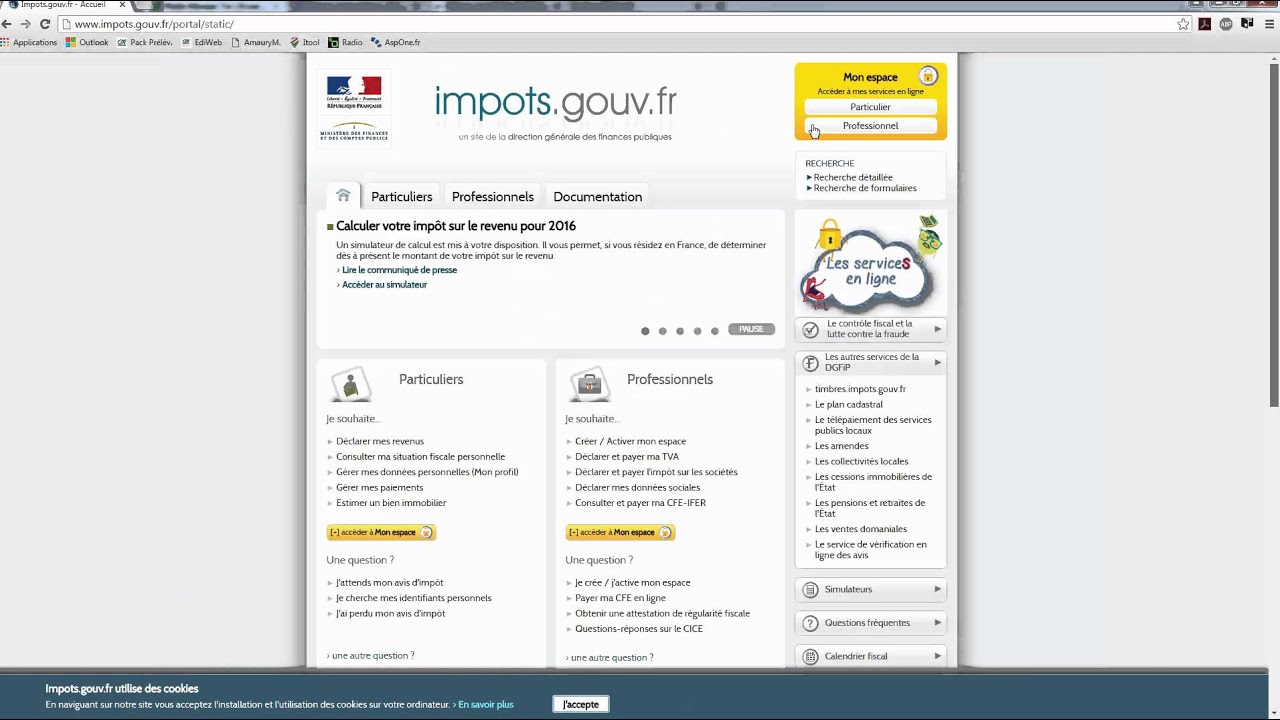
Task: Open the EdiWeb bookmark
Action: click(x=202, y=42)
